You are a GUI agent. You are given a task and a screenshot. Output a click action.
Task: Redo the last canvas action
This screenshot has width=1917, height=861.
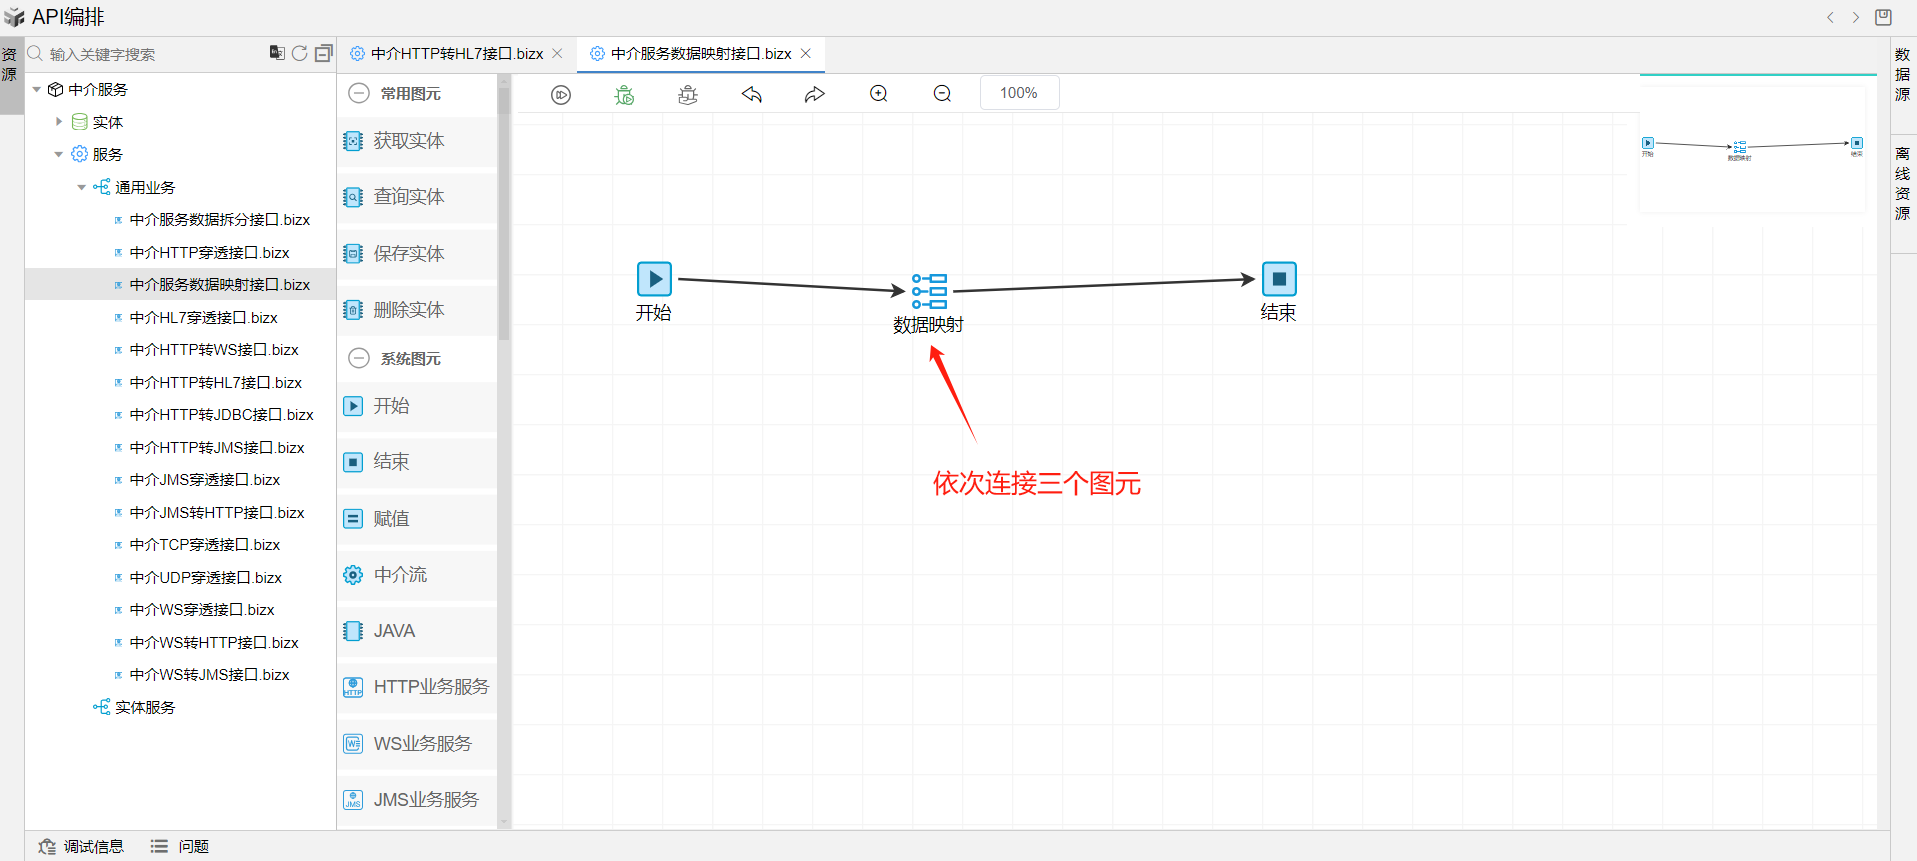[815, 94]
